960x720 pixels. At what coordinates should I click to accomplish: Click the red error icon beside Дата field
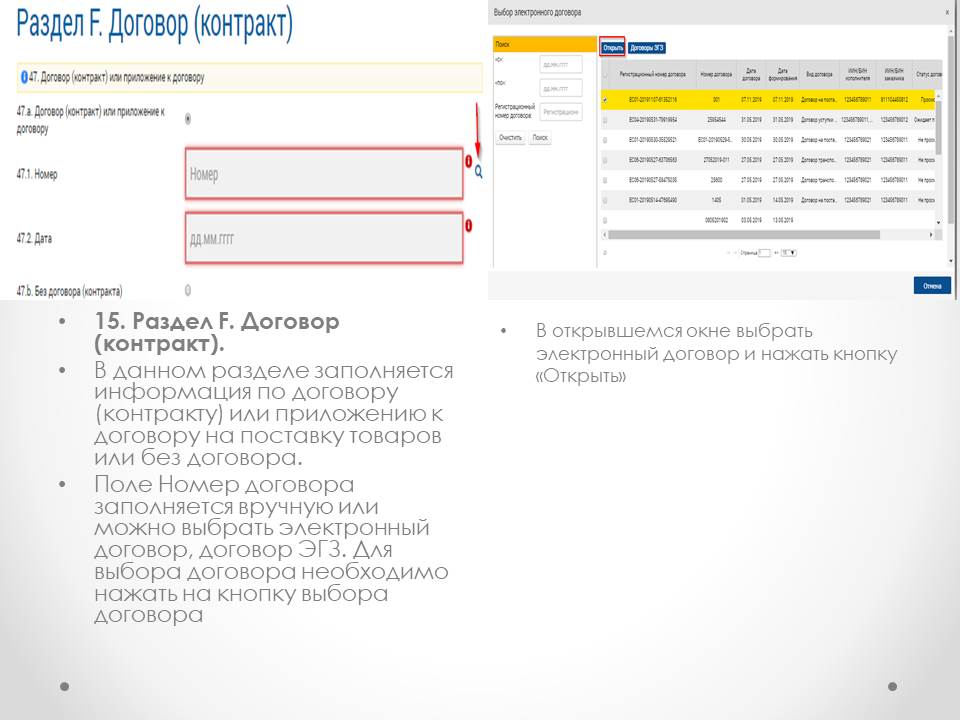click(x=467, y=226)
